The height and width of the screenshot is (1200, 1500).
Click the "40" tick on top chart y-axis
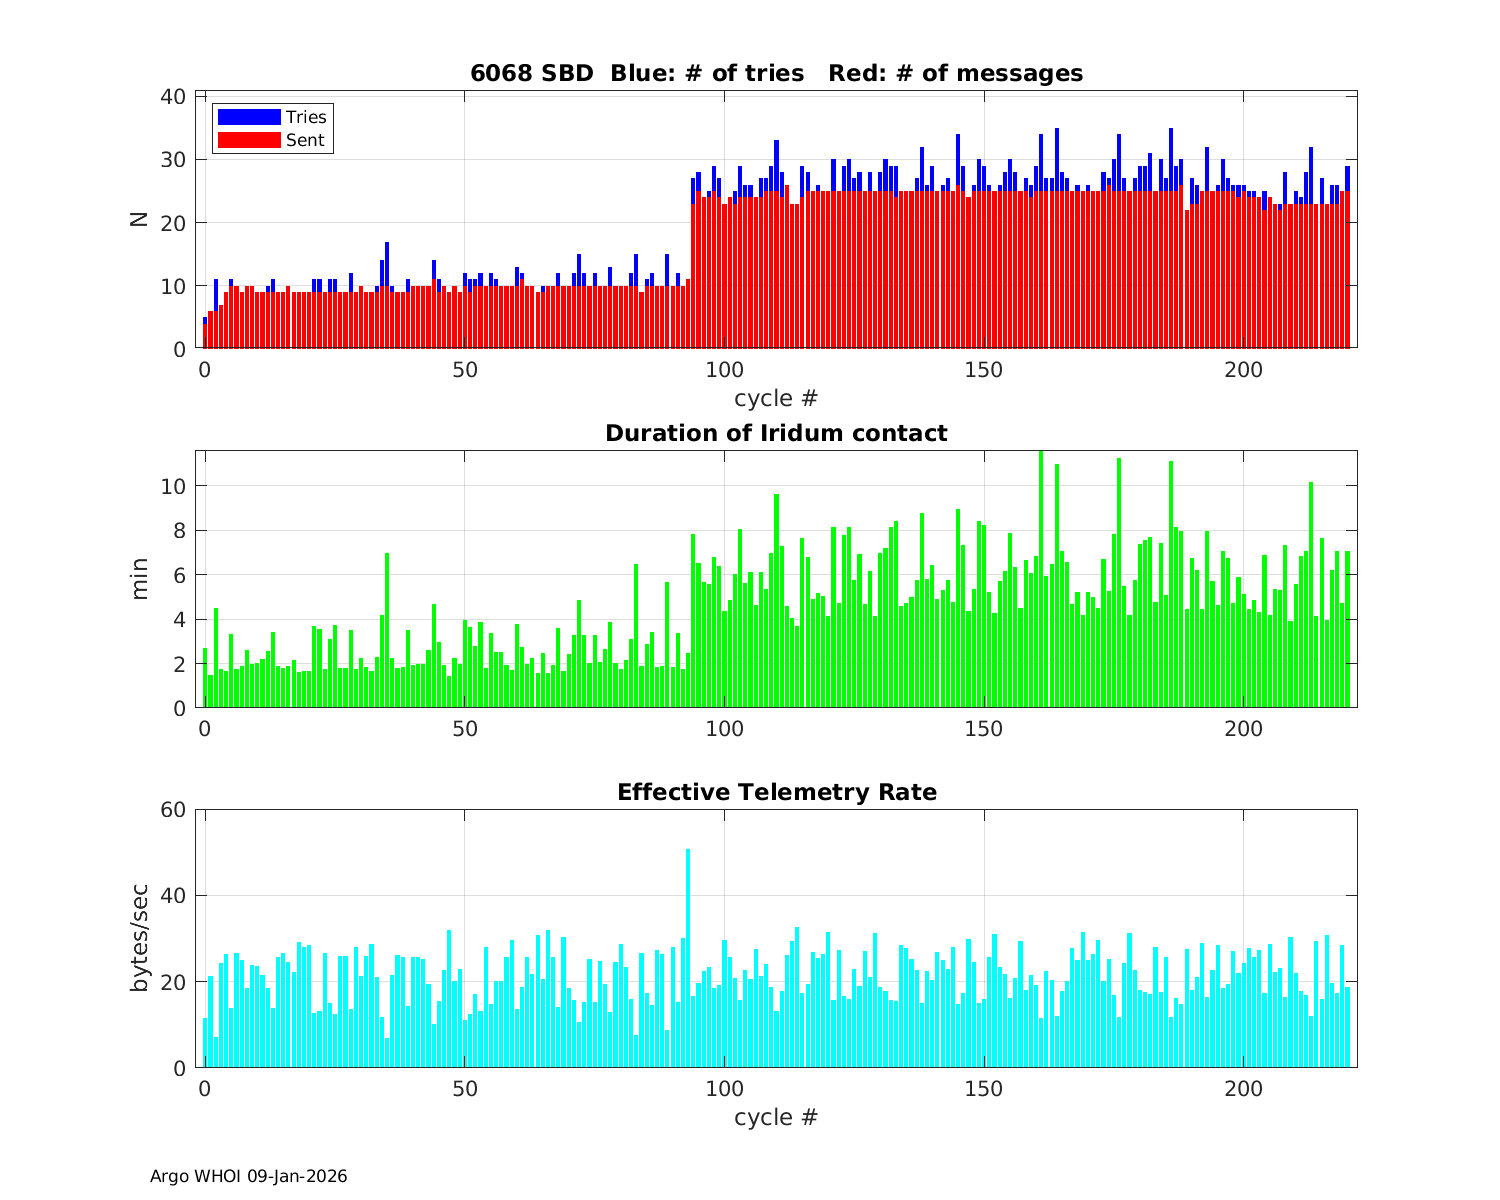coord(173,96)
